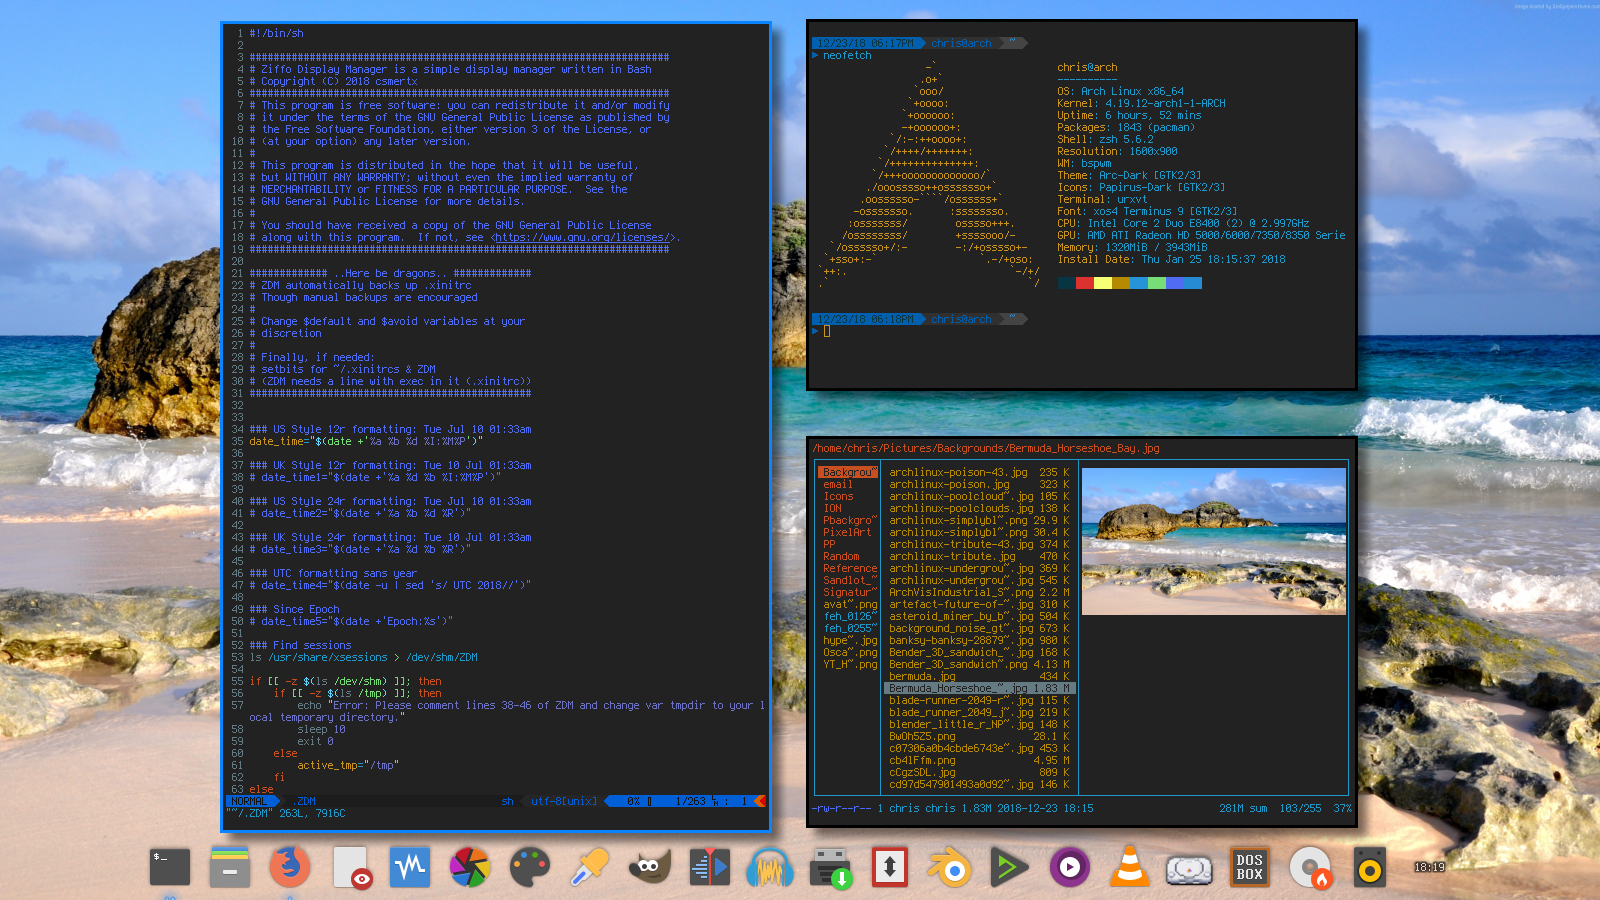This screenshot has height=900, width=1600.
Task: Click the brown-gold neofetch color block
Action: pos(1121,283)
